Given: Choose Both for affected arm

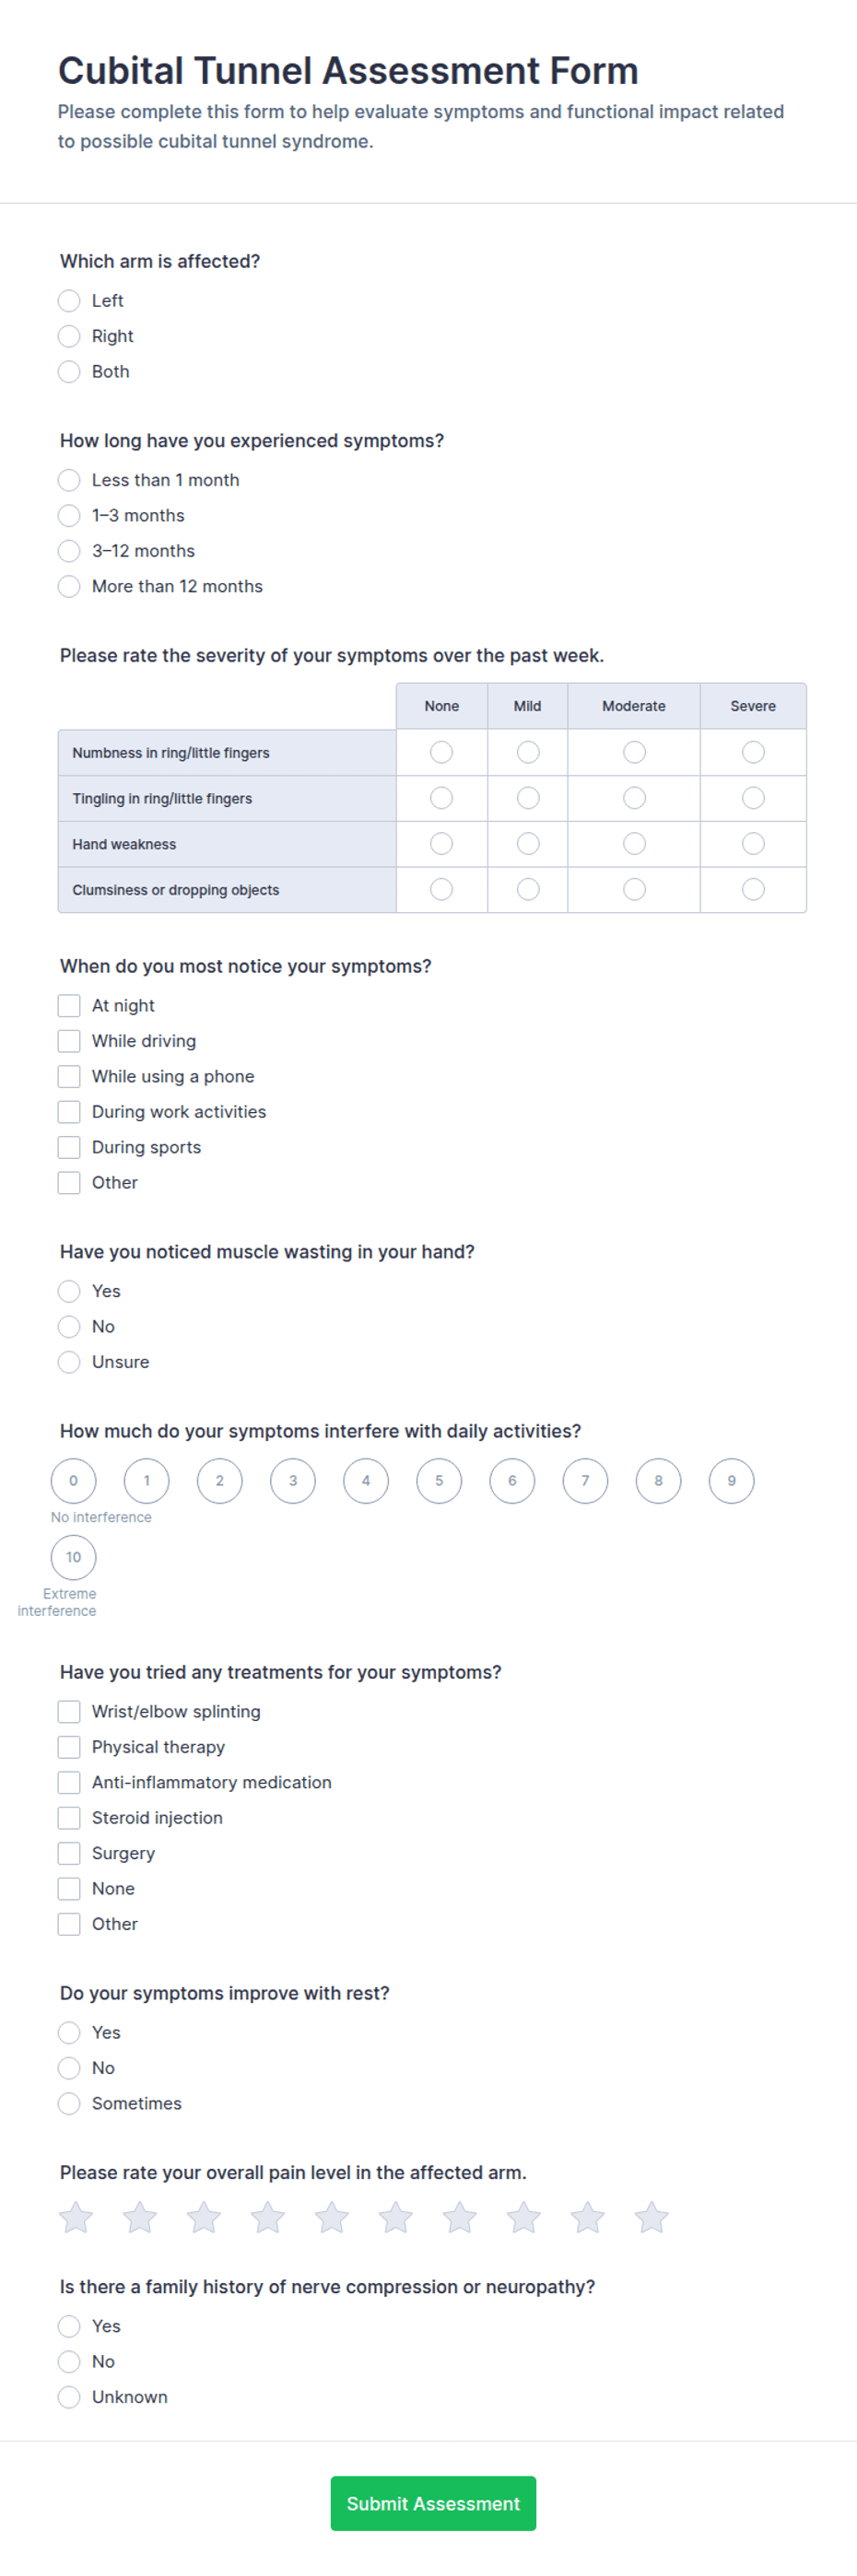Looking at the screenshot, I should coord(69,371).
